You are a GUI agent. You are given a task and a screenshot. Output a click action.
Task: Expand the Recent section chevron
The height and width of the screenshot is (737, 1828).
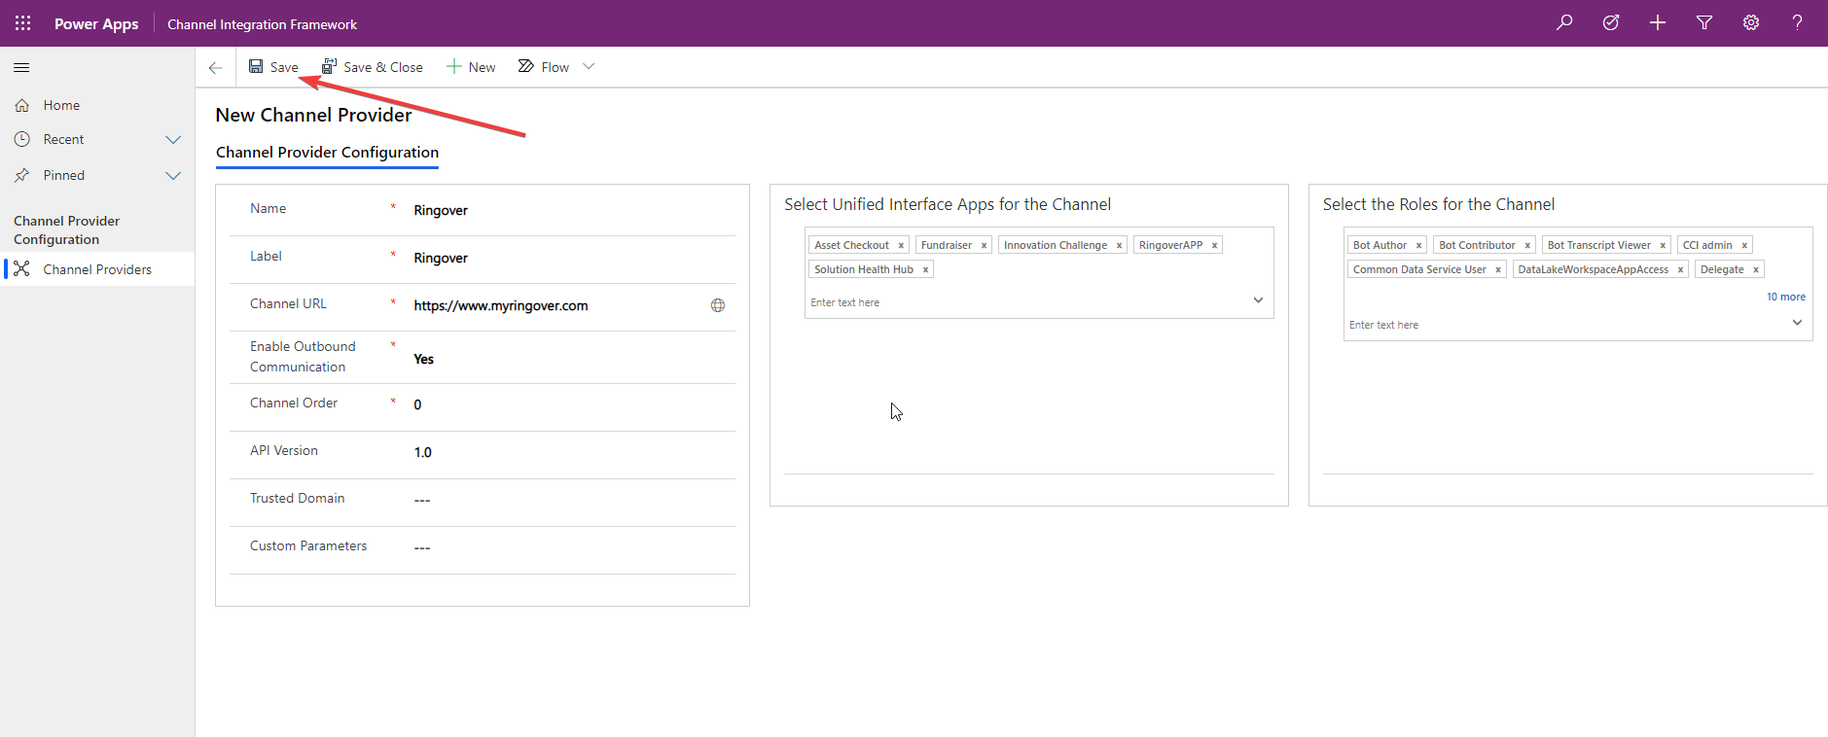(x=173, y=140)
